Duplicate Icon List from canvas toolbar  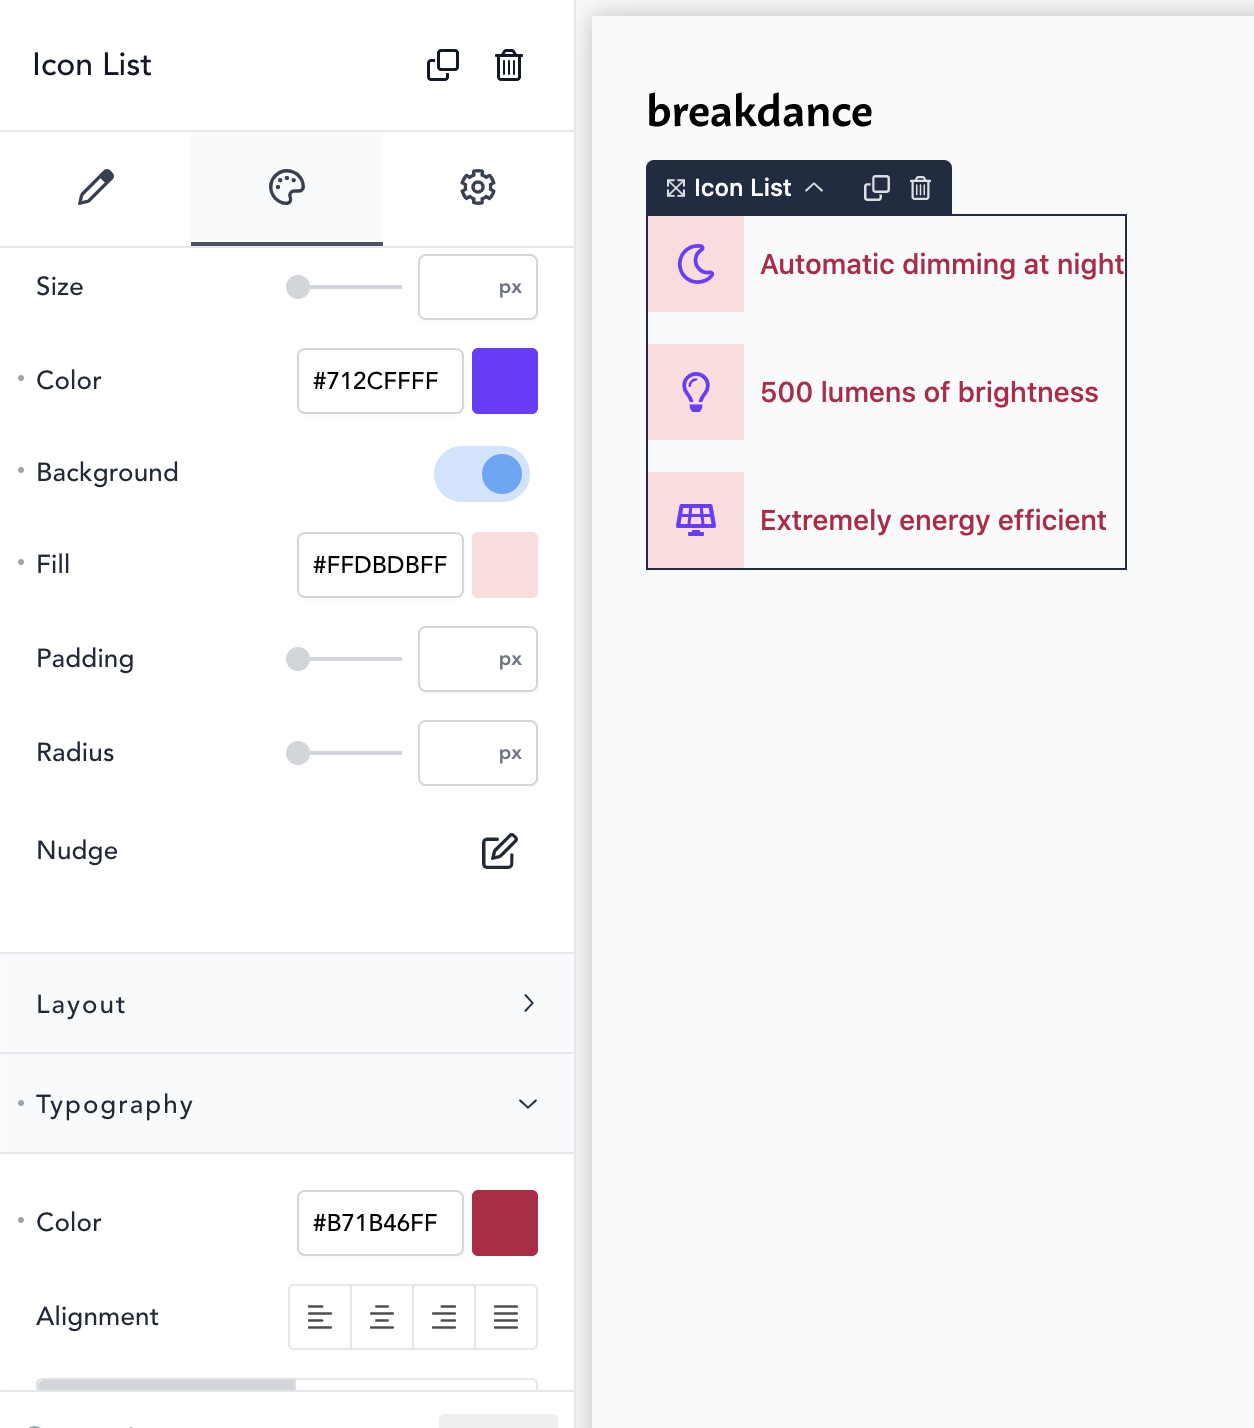point(876,187)
